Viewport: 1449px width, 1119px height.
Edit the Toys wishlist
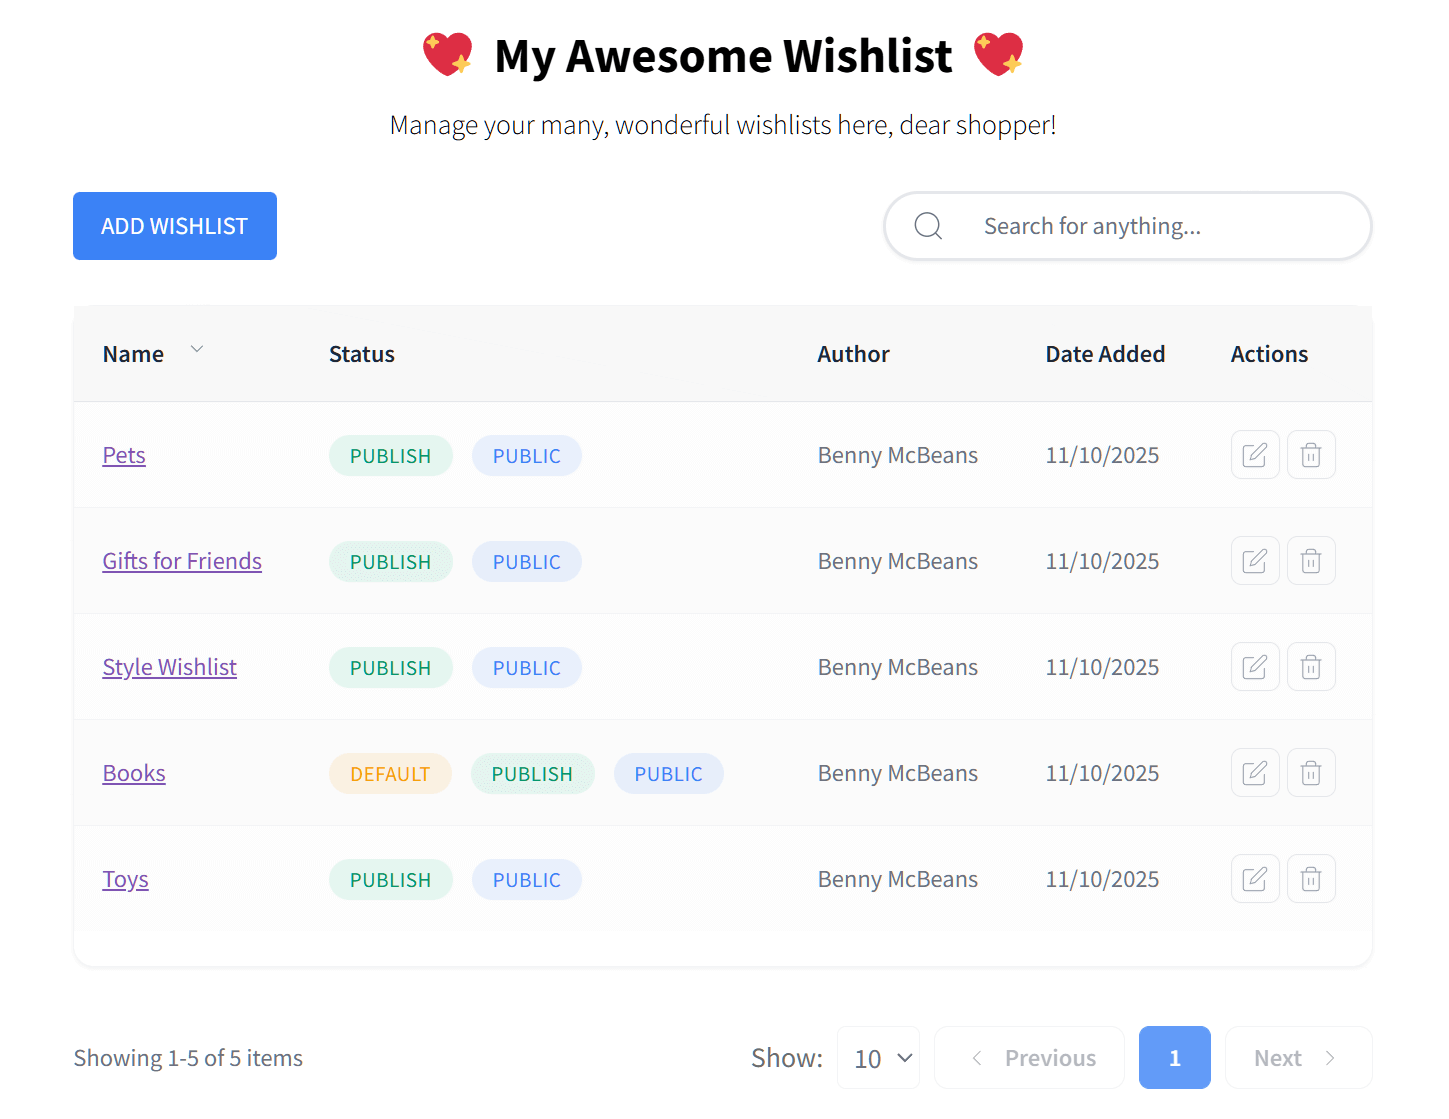[1254, 879]
